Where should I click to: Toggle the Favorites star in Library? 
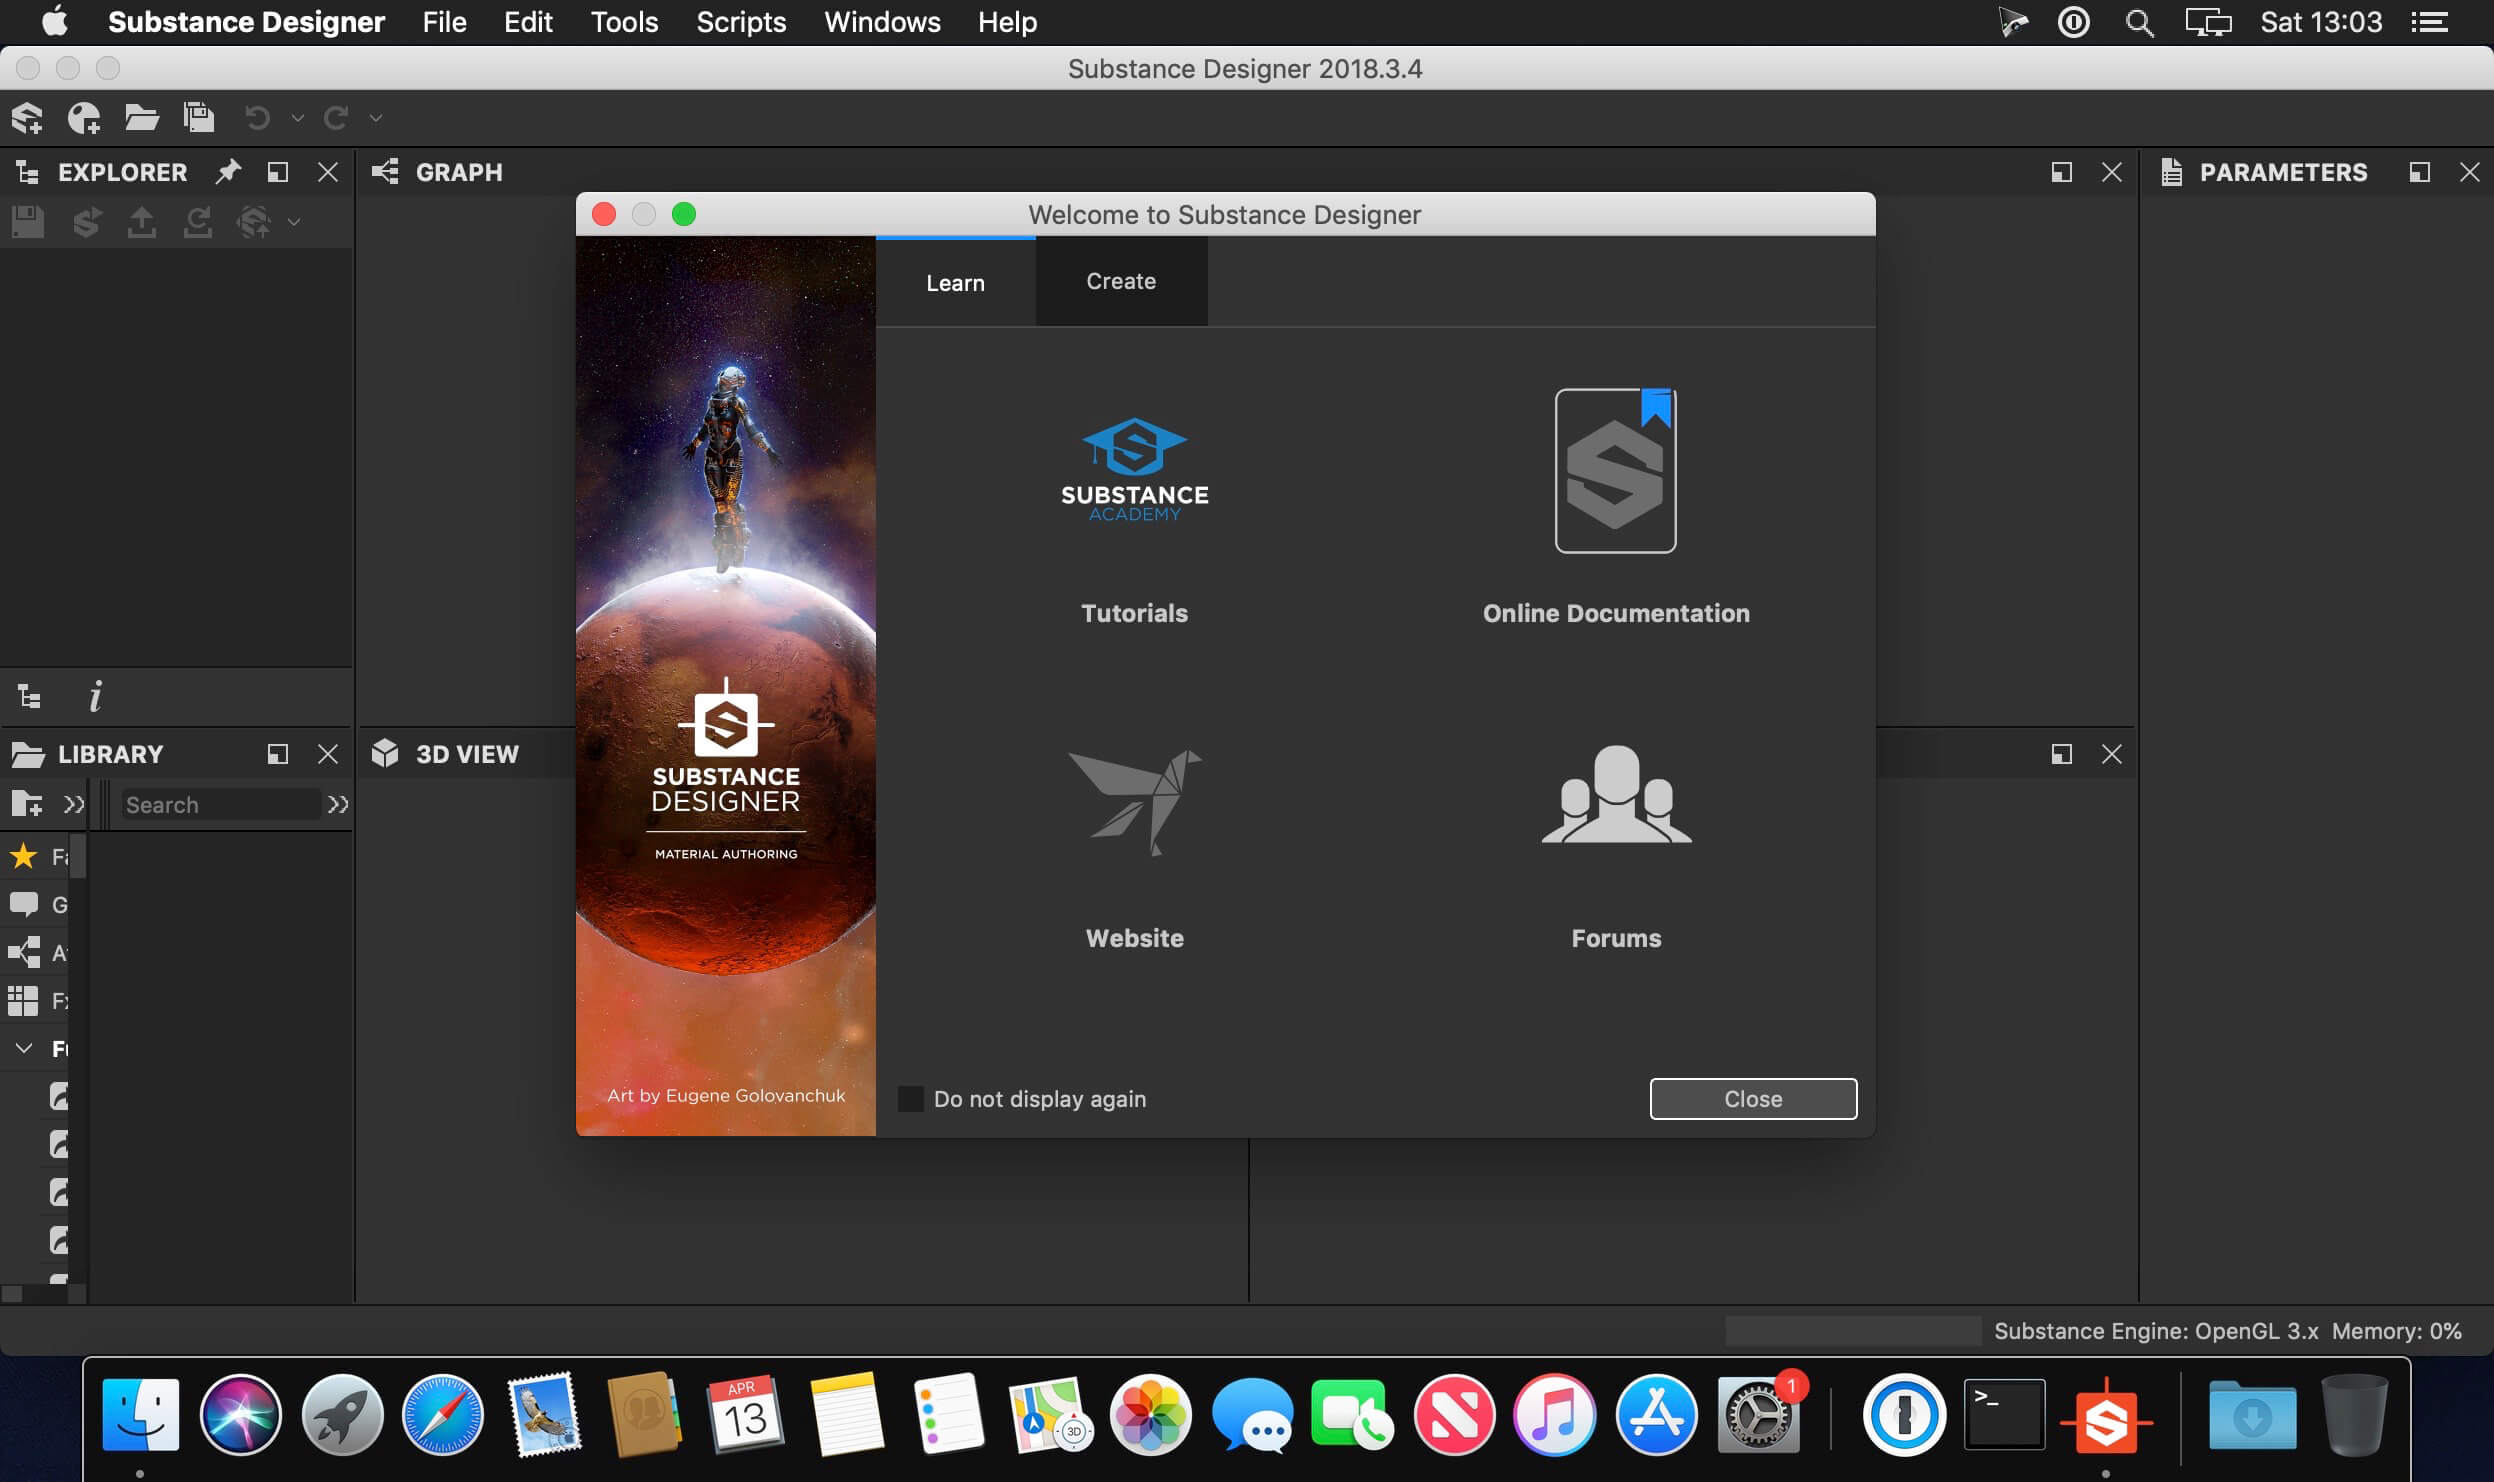pos(24,857)
